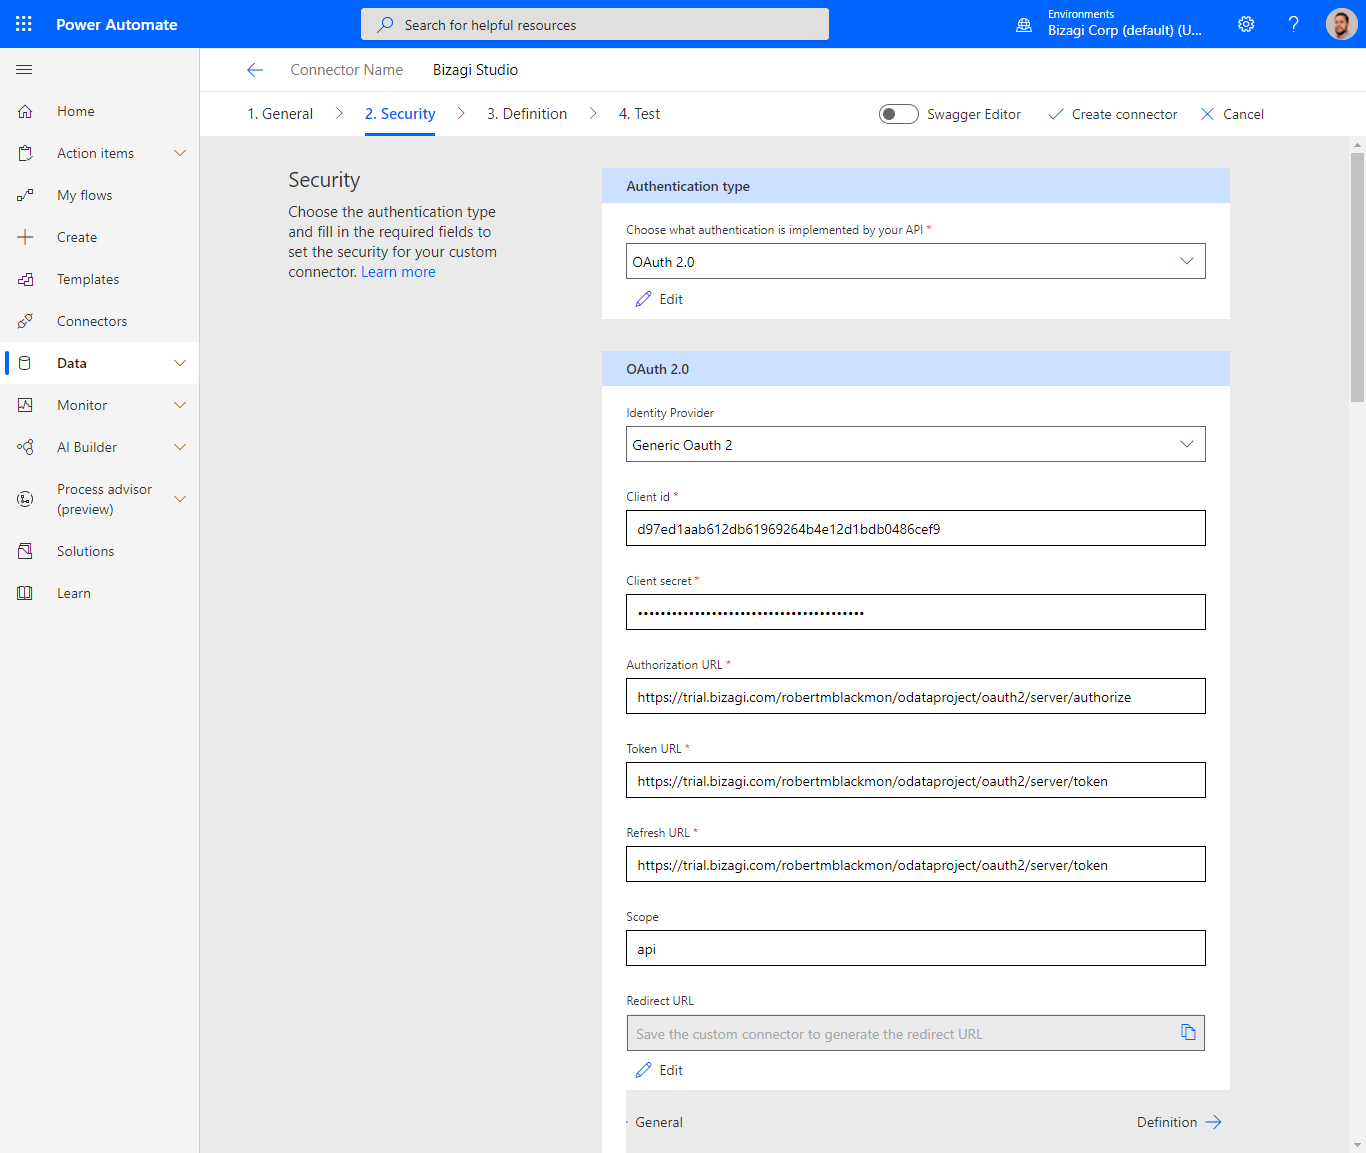Open the app launcher waffle icon
Screen dimensions: 1366x1153
pos(24,24)
